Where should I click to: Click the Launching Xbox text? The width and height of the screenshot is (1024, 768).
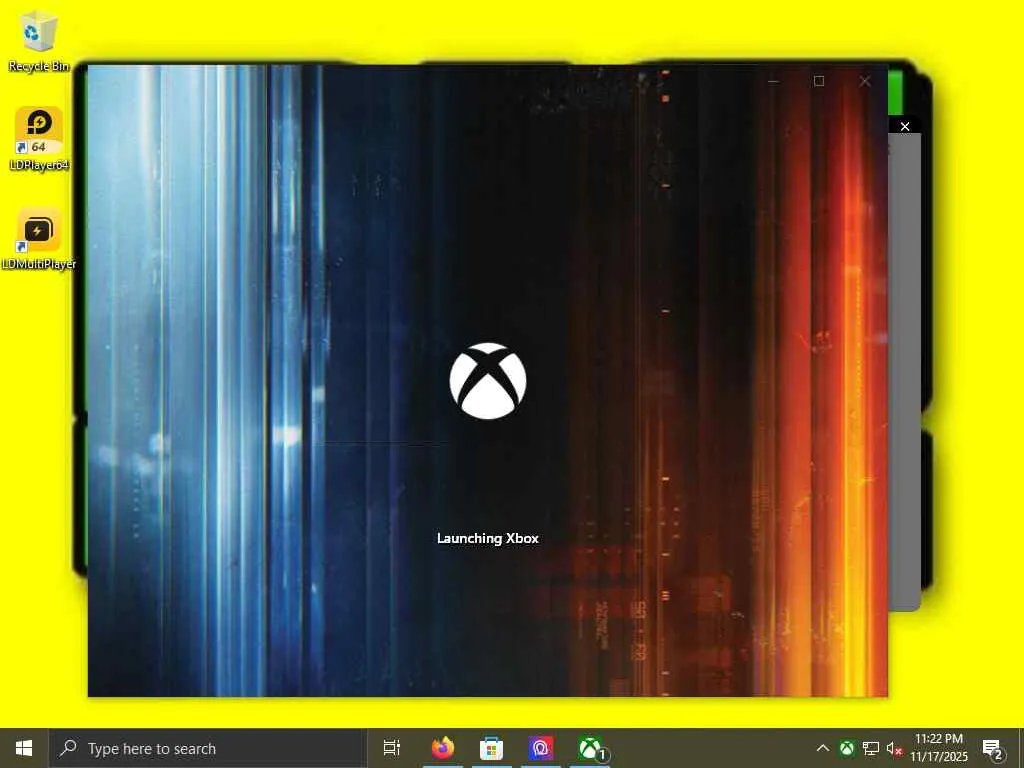pyautogui.click(x=488, y=538)
